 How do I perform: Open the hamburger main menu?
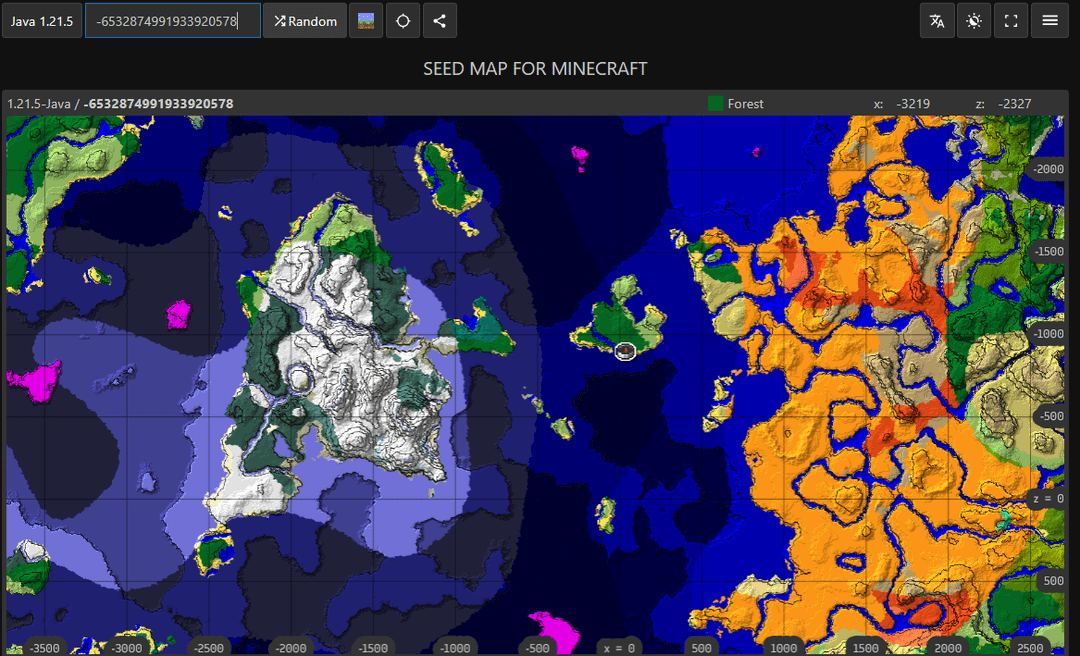pyautogui.click(x=1050, y=21)
